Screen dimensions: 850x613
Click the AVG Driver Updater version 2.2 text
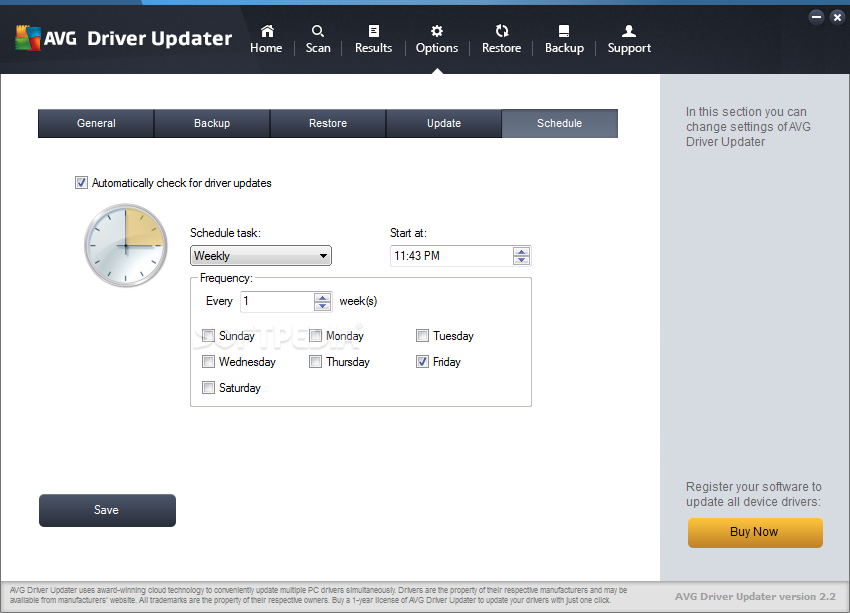pos(755,597)
